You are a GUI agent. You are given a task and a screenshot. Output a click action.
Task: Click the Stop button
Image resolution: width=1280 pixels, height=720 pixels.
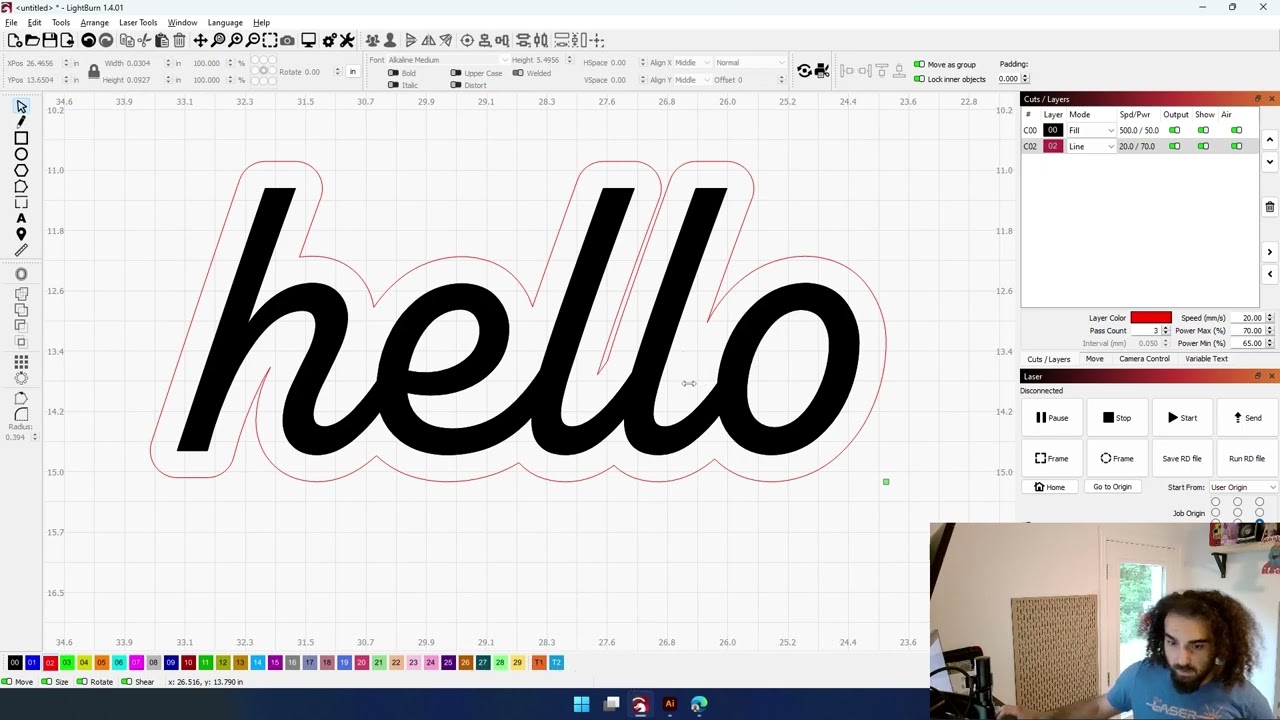tap(1116, 418)
